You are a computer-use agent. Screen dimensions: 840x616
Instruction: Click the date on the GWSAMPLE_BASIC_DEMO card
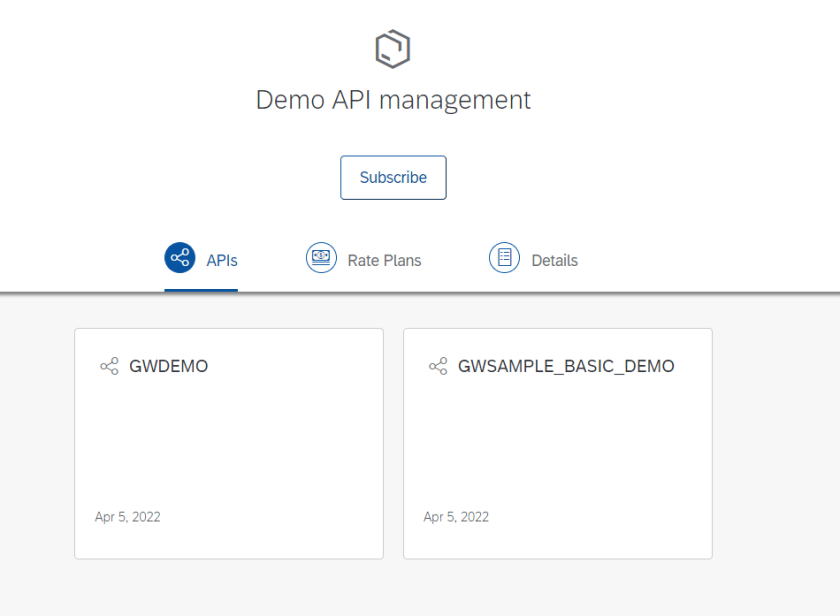pos(456,517)
